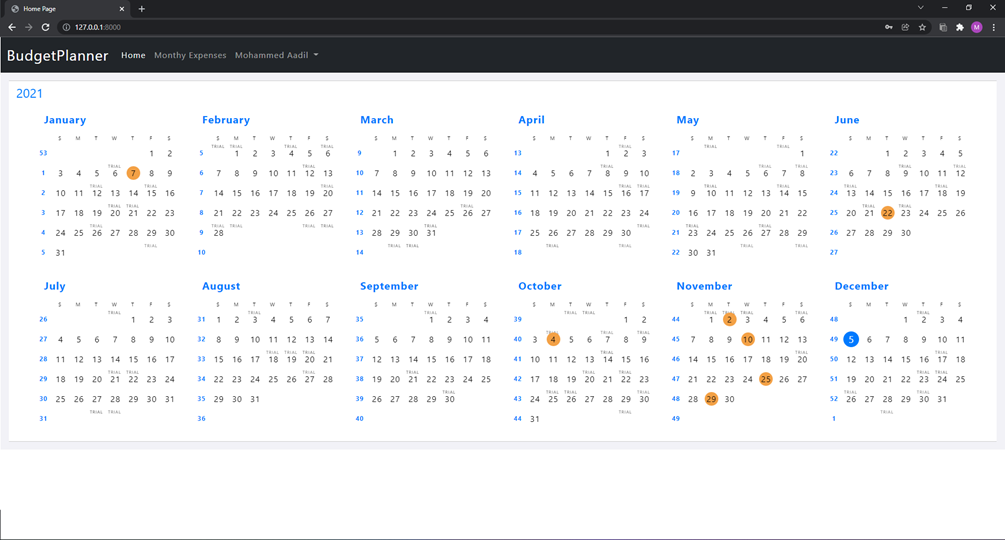1005x540 pixels.
Task: Open Chrome profile avatar M
Action: (976, 27)
